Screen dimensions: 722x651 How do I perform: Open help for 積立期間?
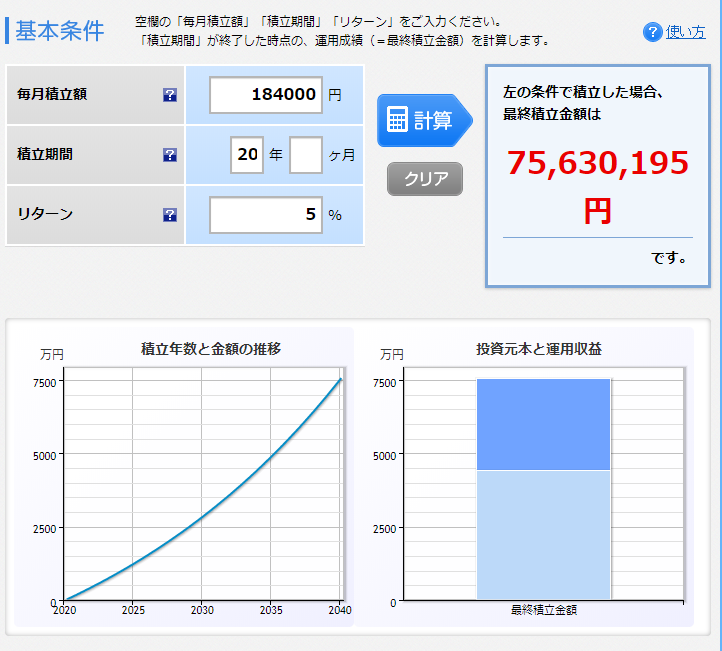(170, 155)
